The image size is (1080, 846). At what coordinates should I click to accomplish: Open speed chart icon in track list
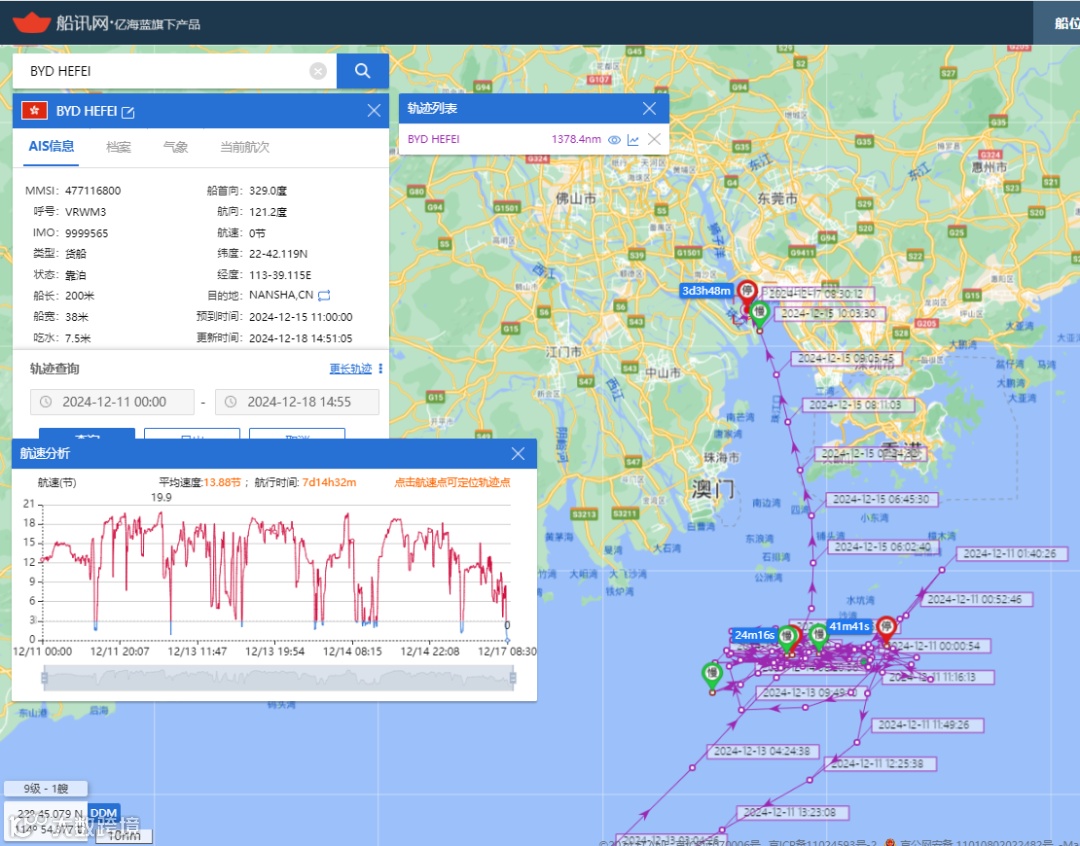pyautogui.click(x=633, y=140)
